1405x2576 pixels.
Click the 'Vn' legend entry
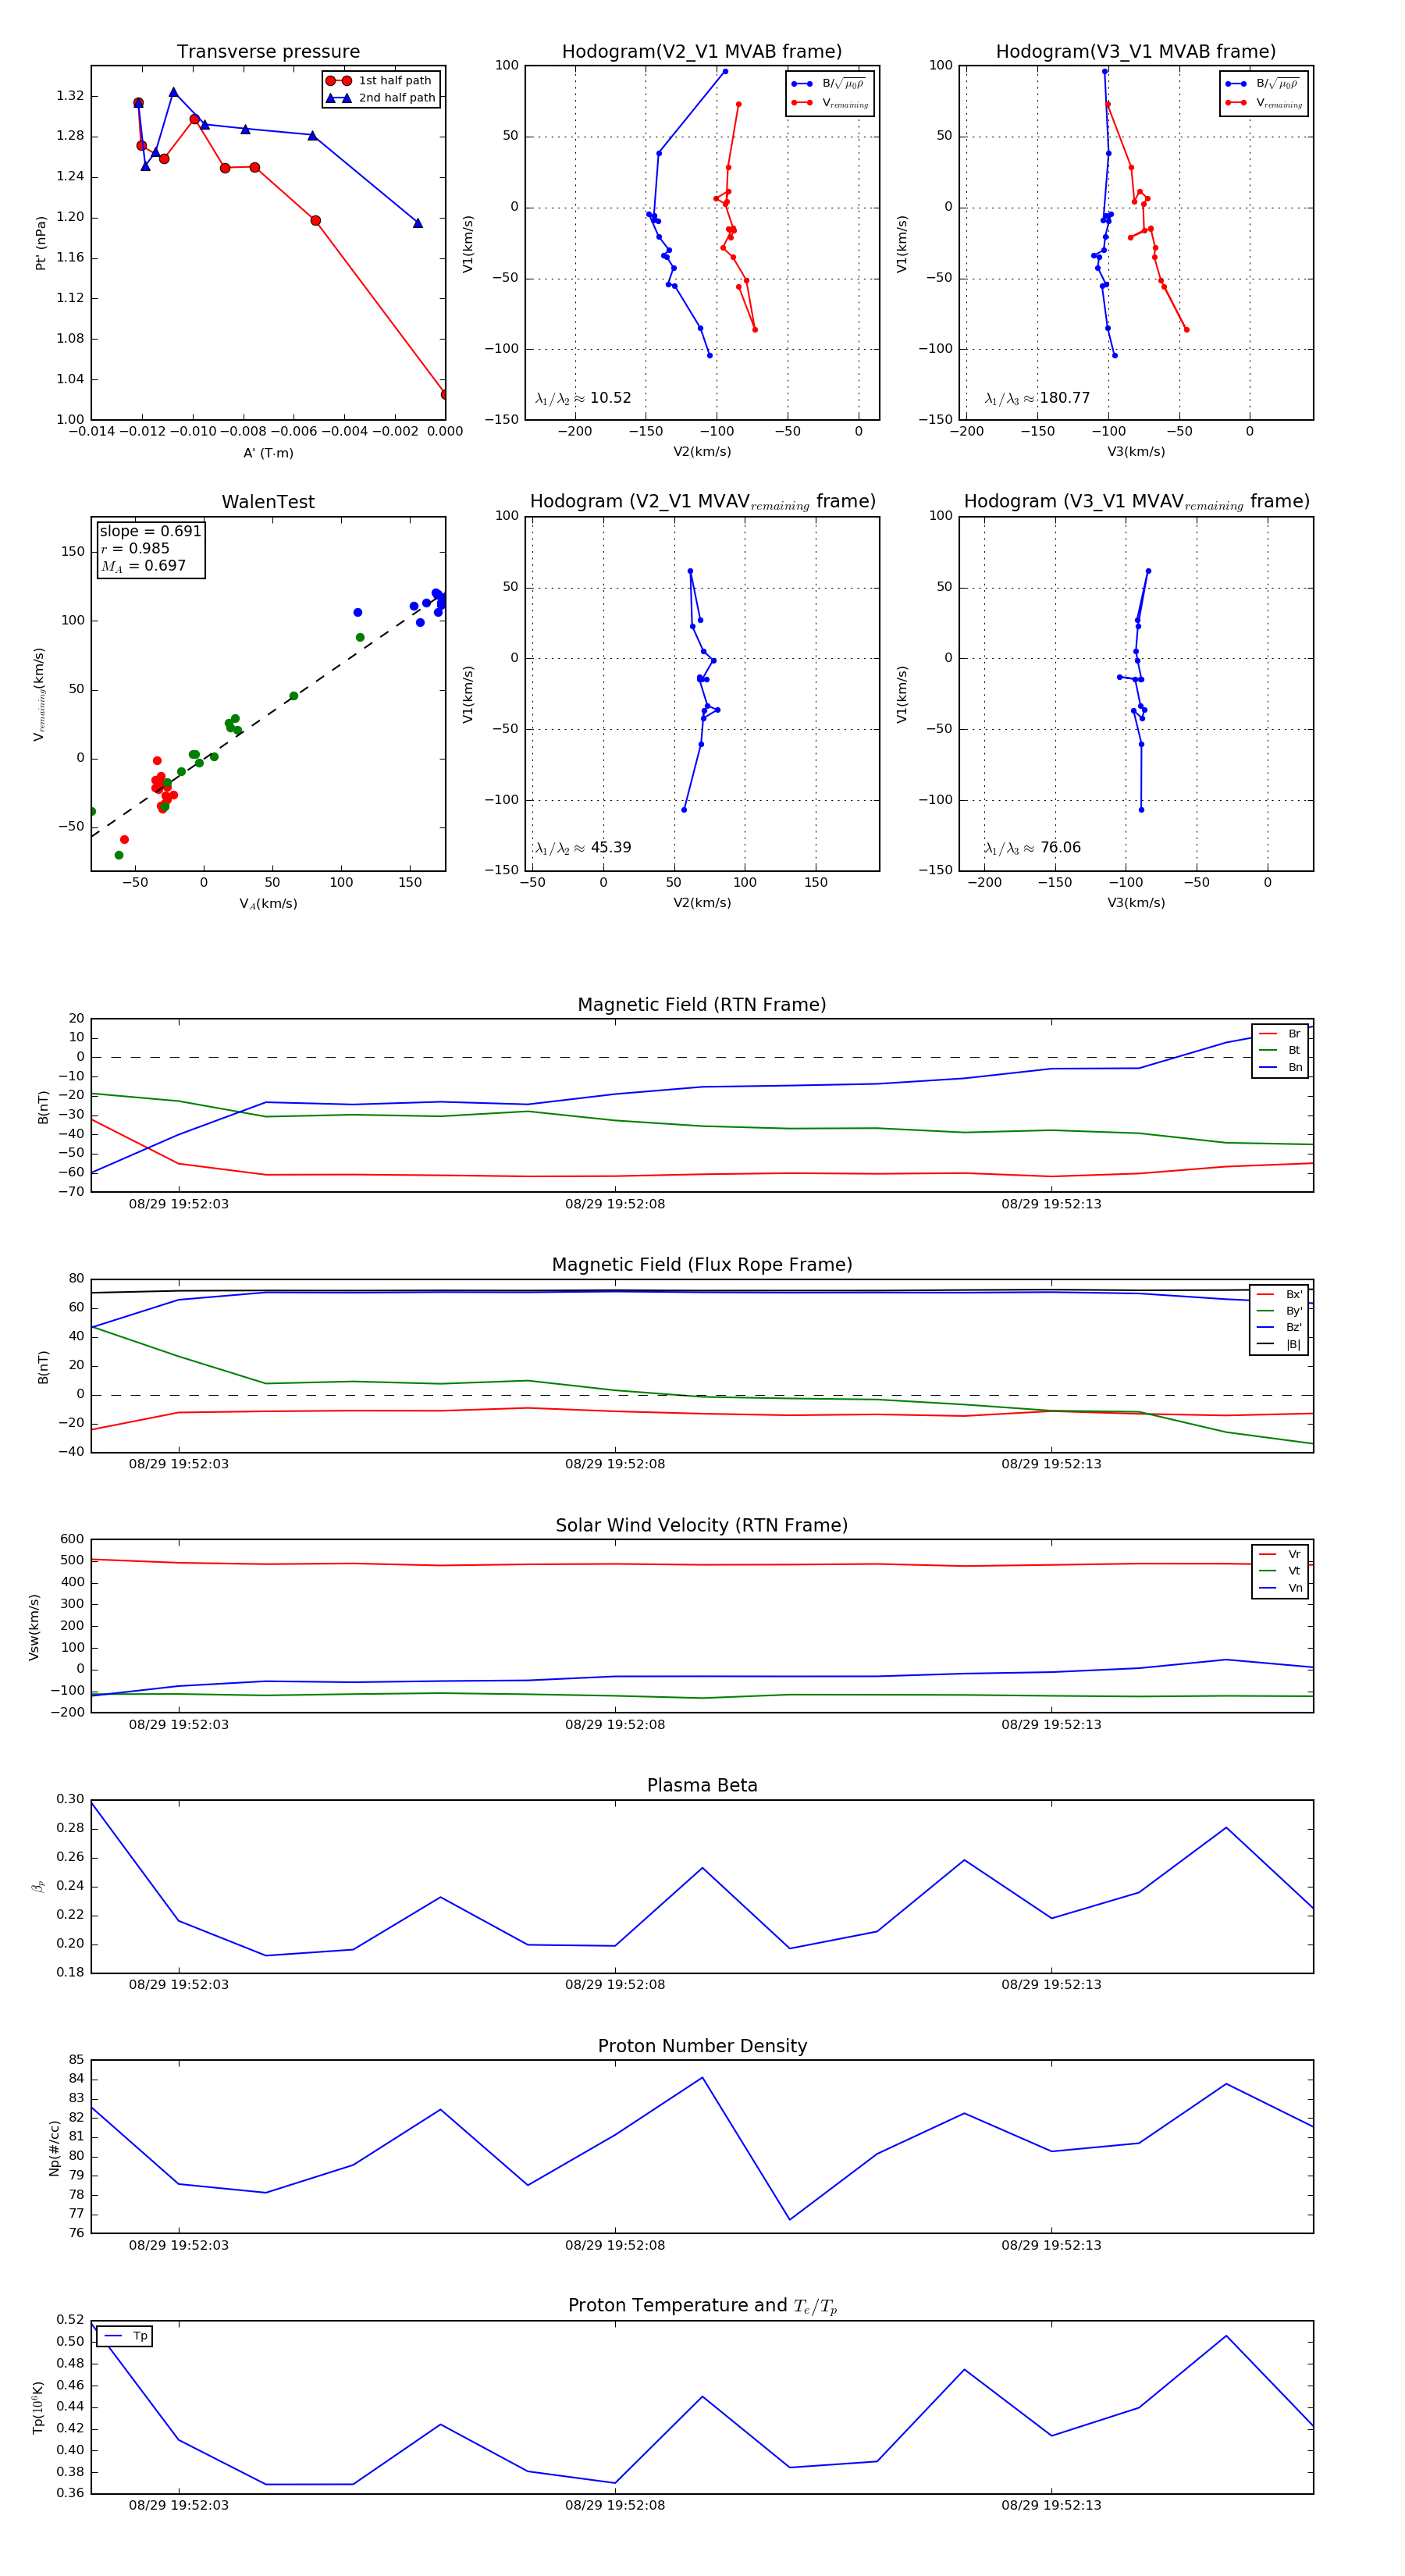click(x=1281, y=1588)
